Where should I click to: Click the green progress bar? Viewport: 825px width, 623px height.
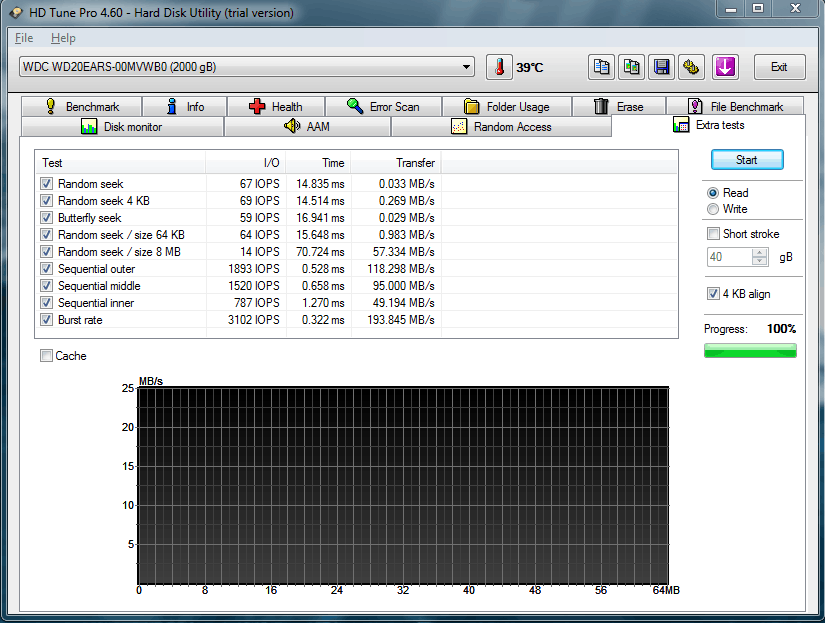(750, 350)
